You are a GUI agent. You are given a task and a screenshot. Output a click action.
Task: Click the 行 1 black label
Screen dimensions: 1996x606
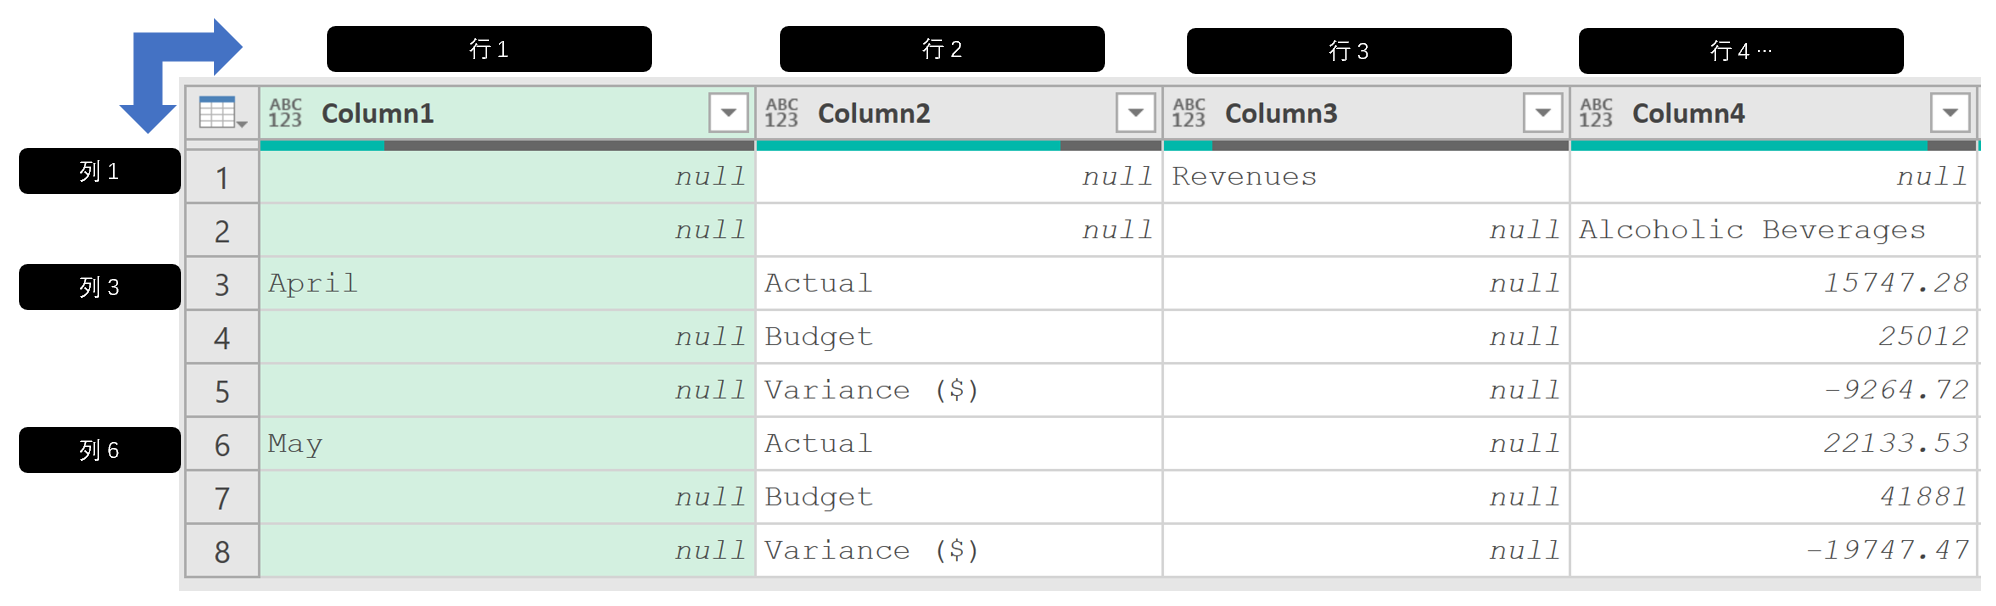pos(489,49)
